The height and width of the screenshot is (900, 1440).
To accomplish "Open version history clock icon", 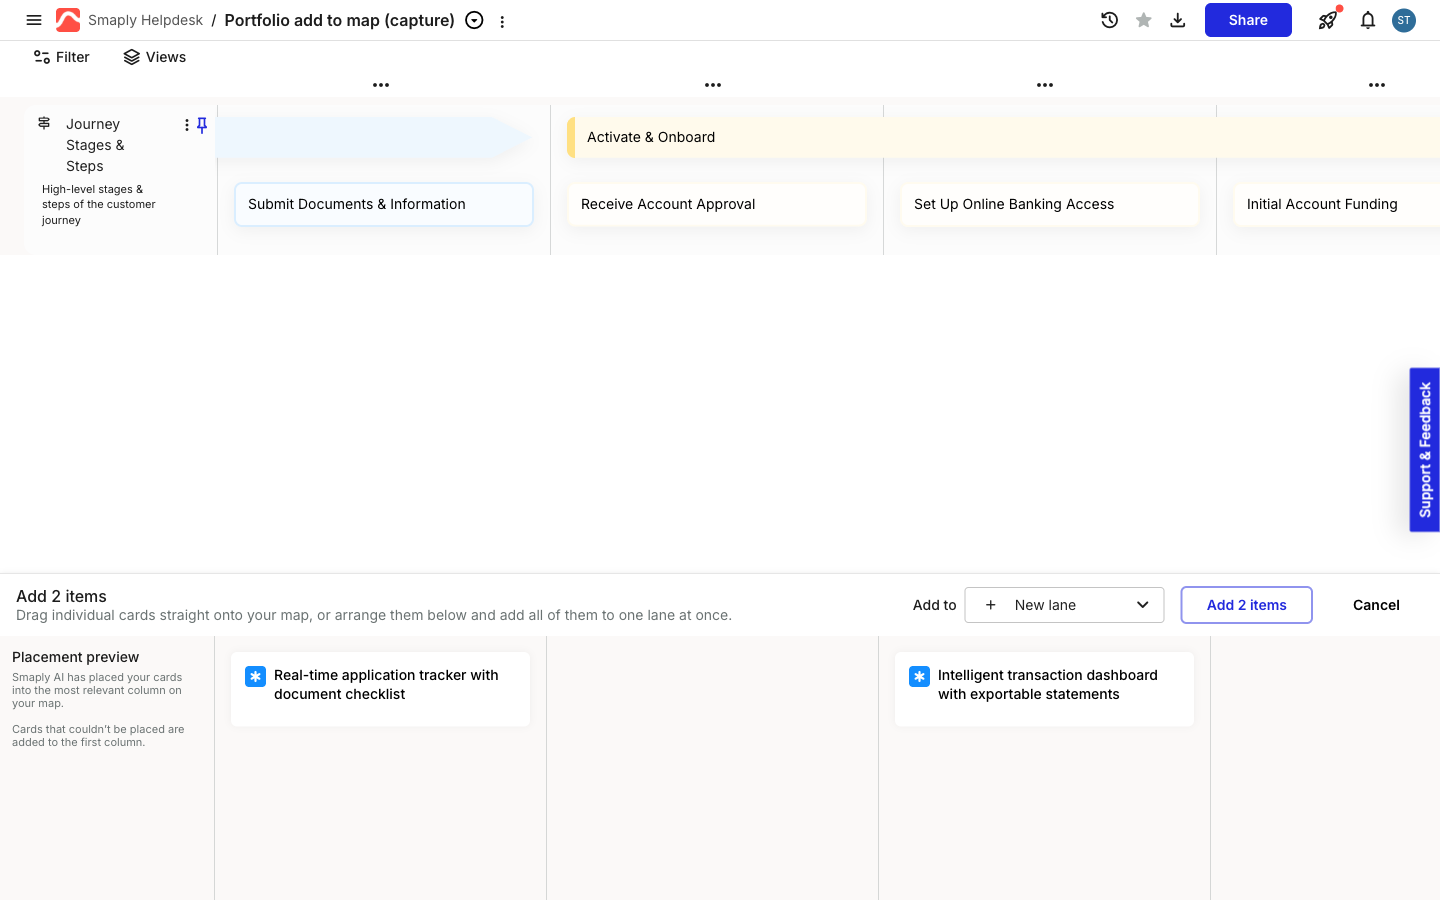I will click(1109, 20).
